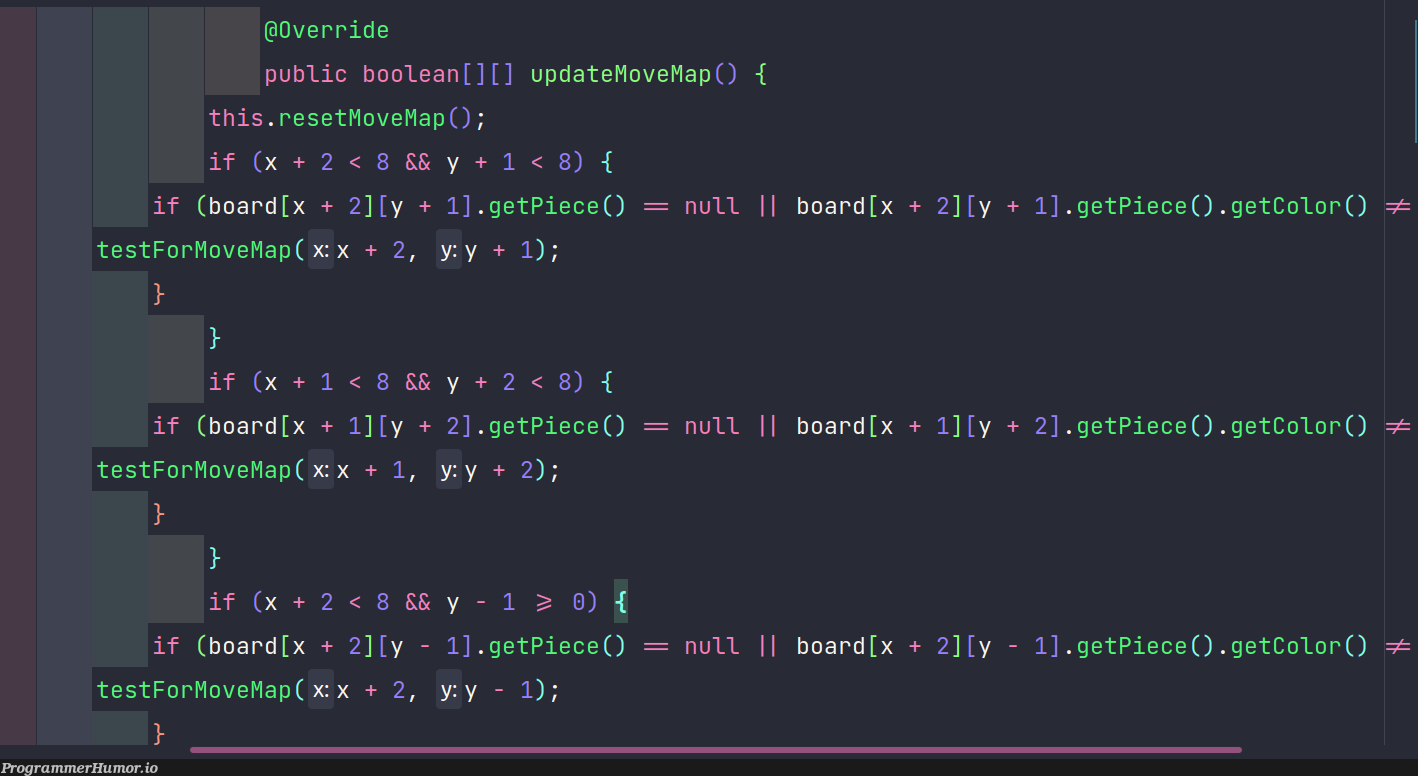Viewport: 1418px width, 776px height.
Task: Click 'null' in the board[x + 2][y + 1] line
Action: (x=712, y=206)
